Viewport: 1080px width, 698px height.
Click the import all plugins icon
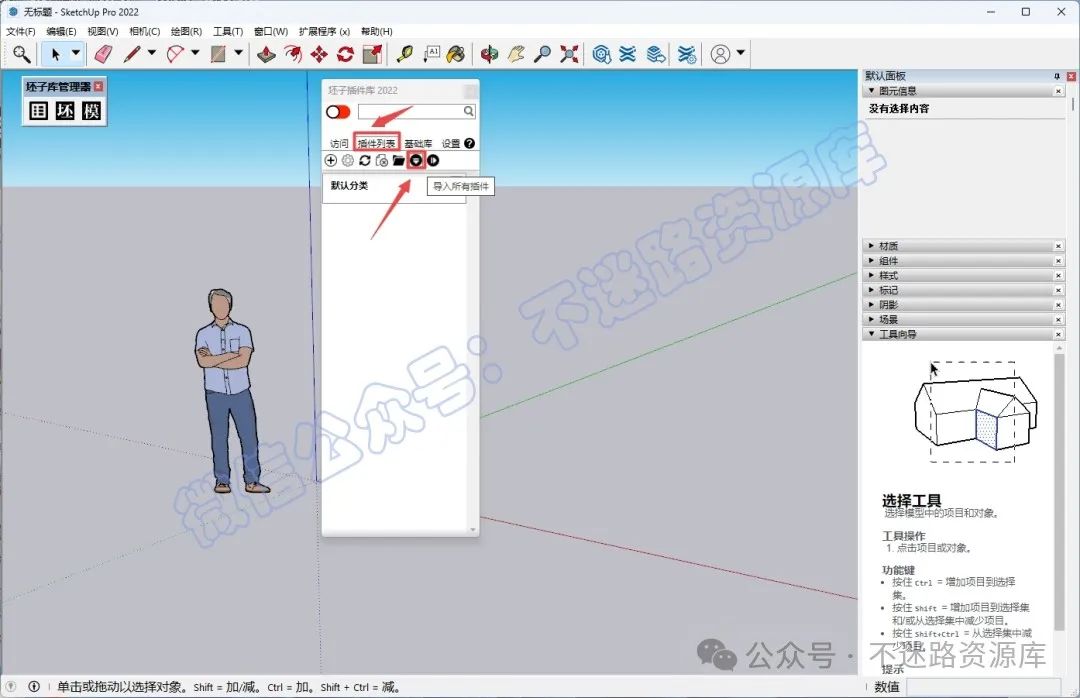pyautogui.click(x=416, y=161)
